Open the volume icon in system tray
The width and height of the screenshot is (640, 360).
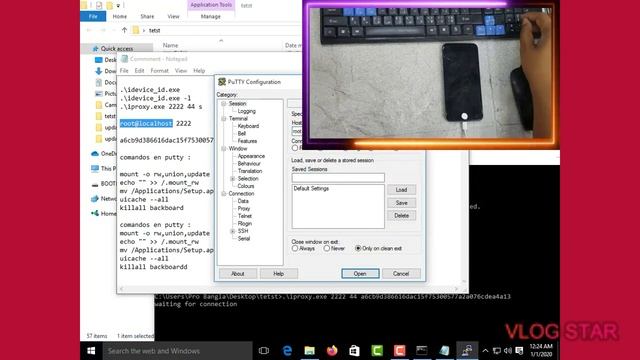[x=508, y=351]
